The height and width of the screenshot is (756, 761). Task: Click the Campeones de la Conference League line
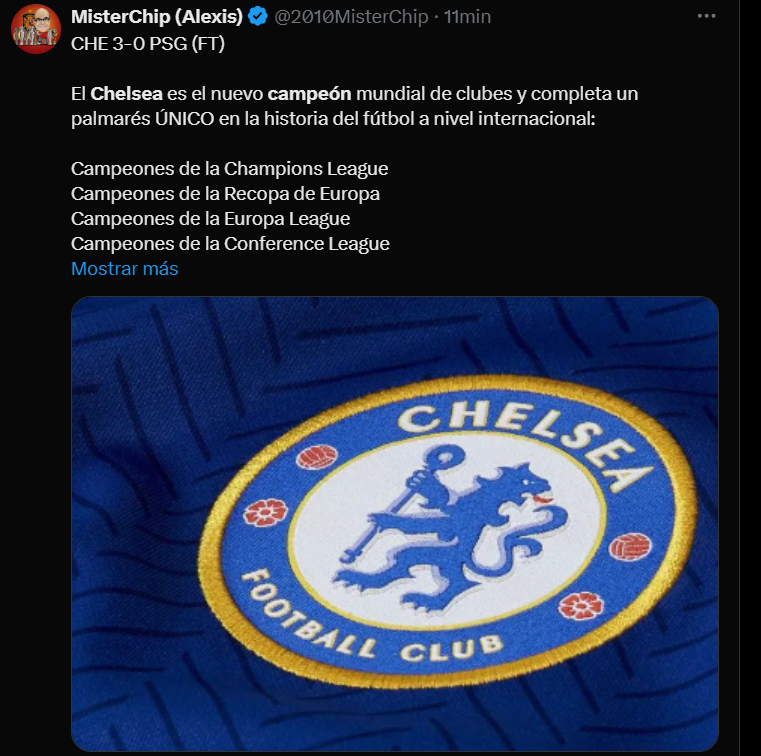(230, 243)
